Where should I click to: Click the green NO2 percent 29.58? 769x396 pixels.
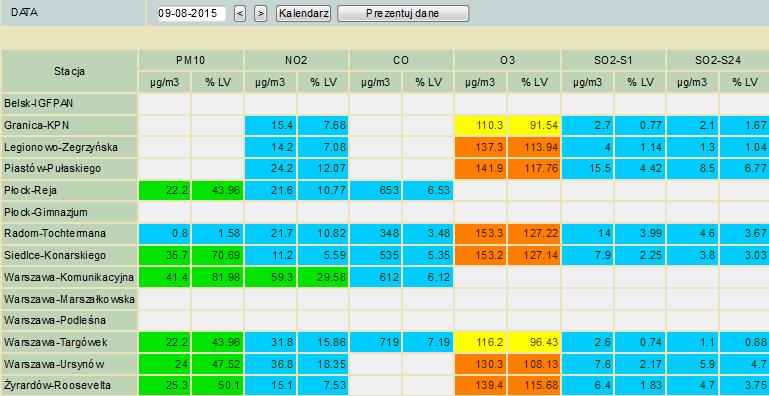pos(323,277)
